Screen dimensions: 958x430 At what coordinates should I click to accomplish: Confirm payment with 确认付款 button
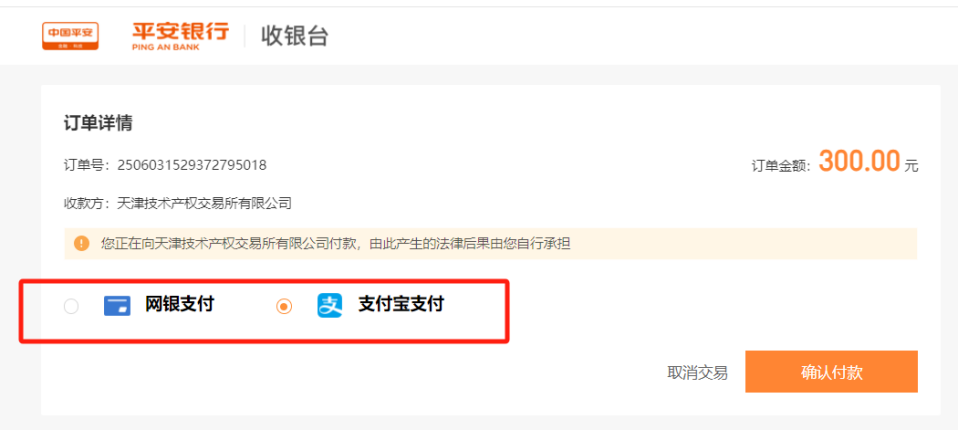tap(832, 371)
